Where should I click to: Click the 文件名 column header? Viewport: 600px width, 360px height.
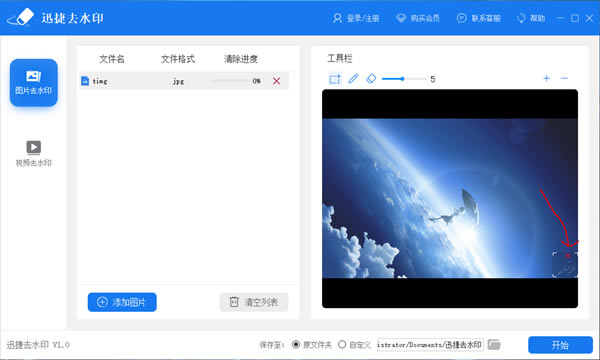112,59
